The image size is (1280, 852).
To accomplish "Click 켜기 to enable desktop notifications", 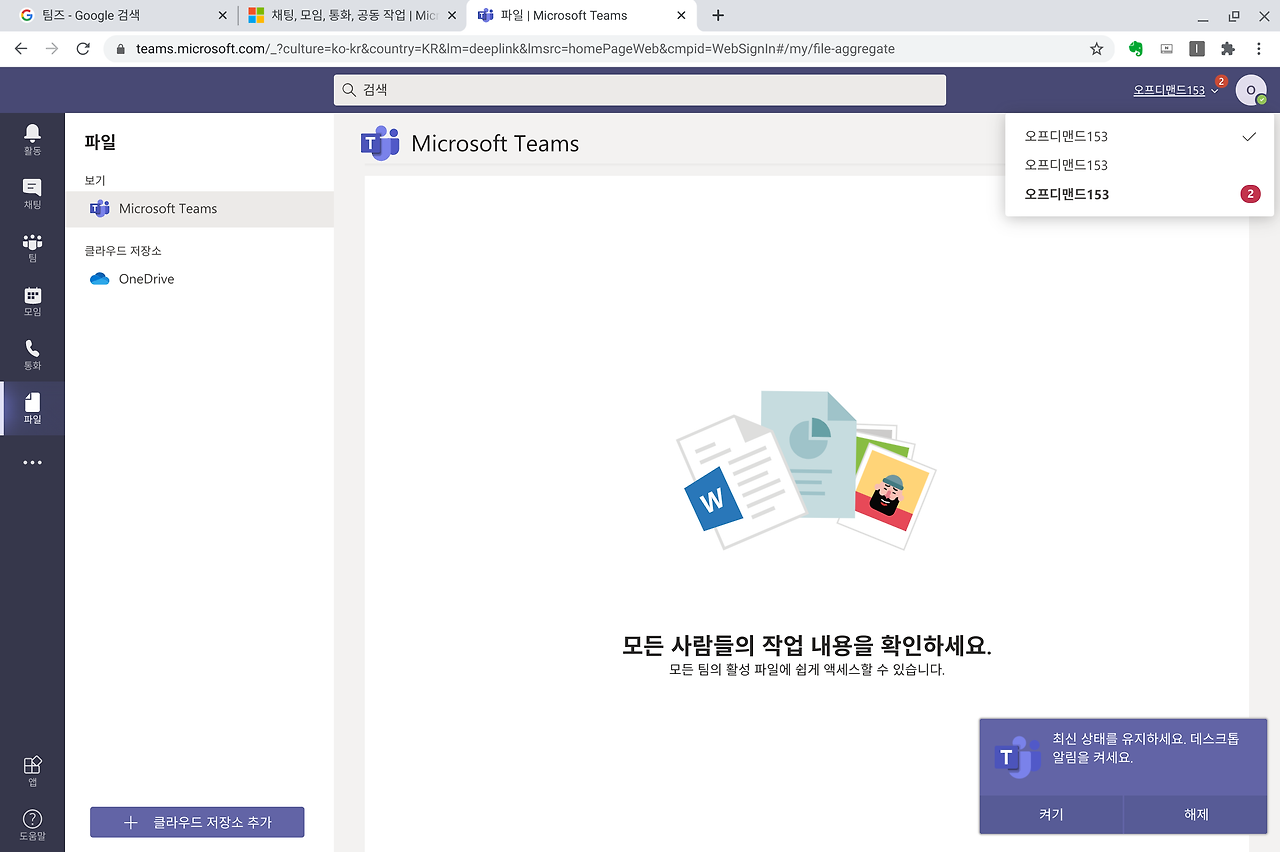I will point(1051,814).
